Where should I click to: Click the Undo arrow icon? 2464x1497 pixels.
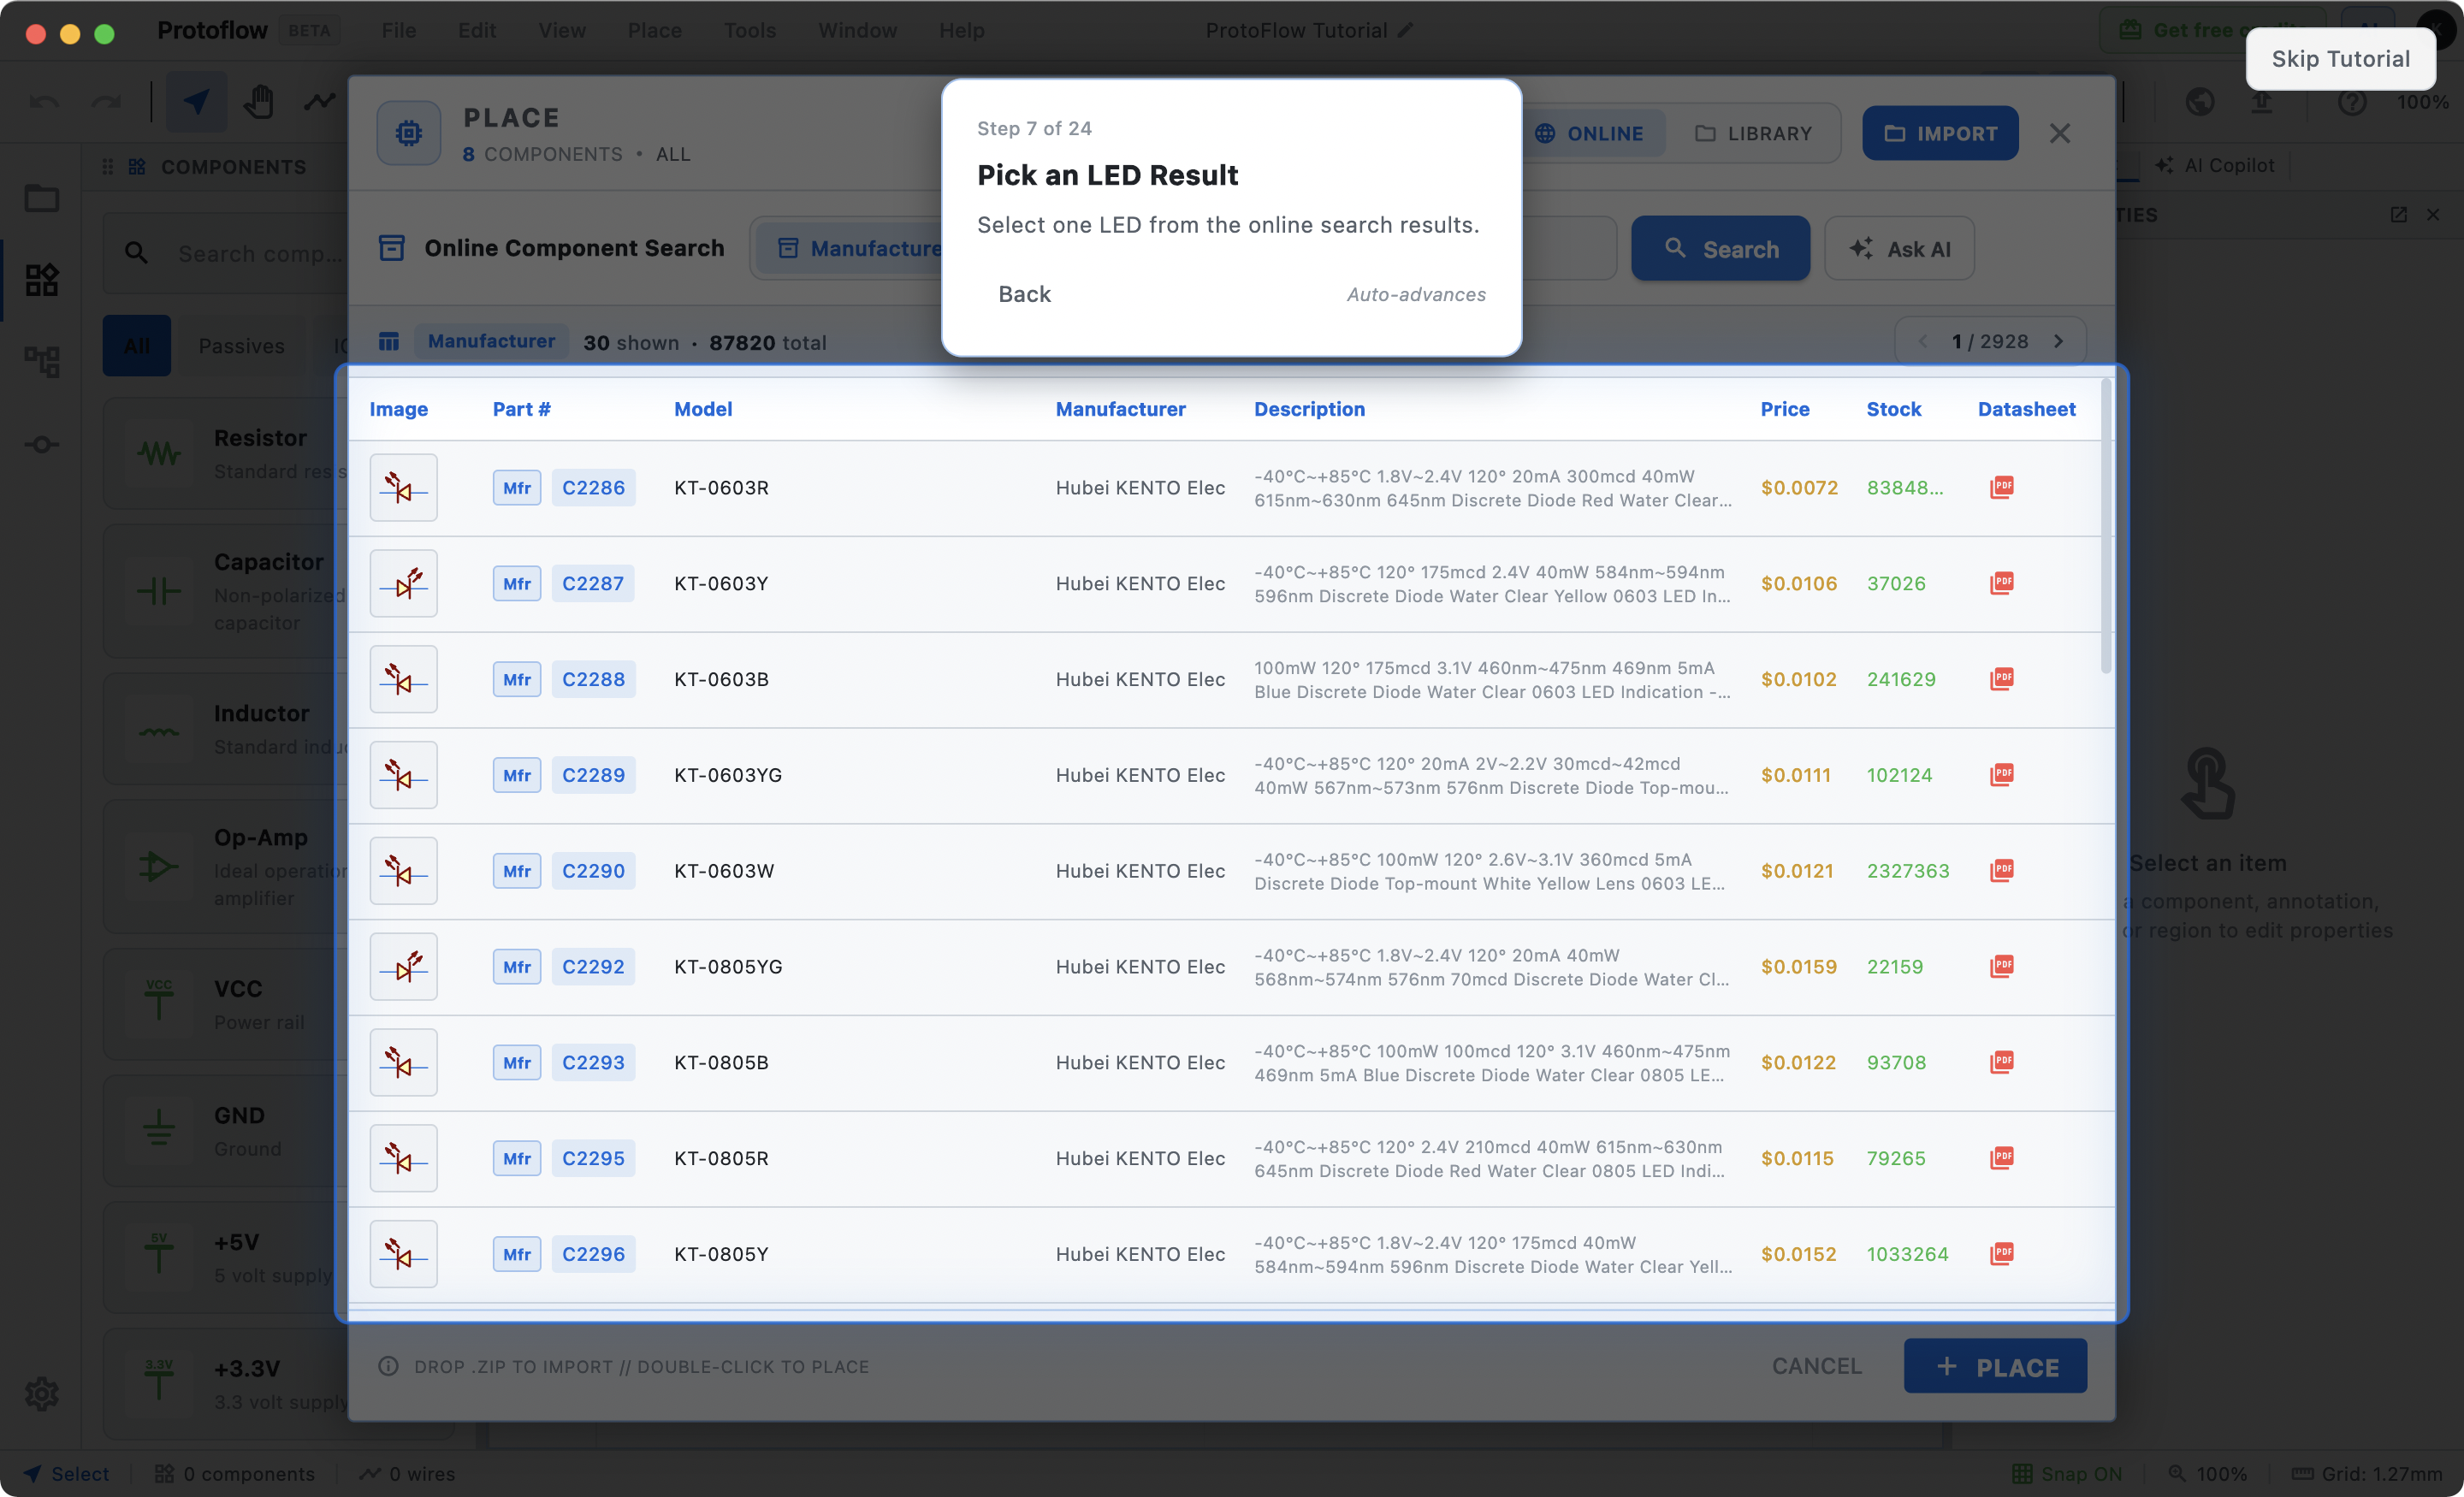click(x=44, y=102)
